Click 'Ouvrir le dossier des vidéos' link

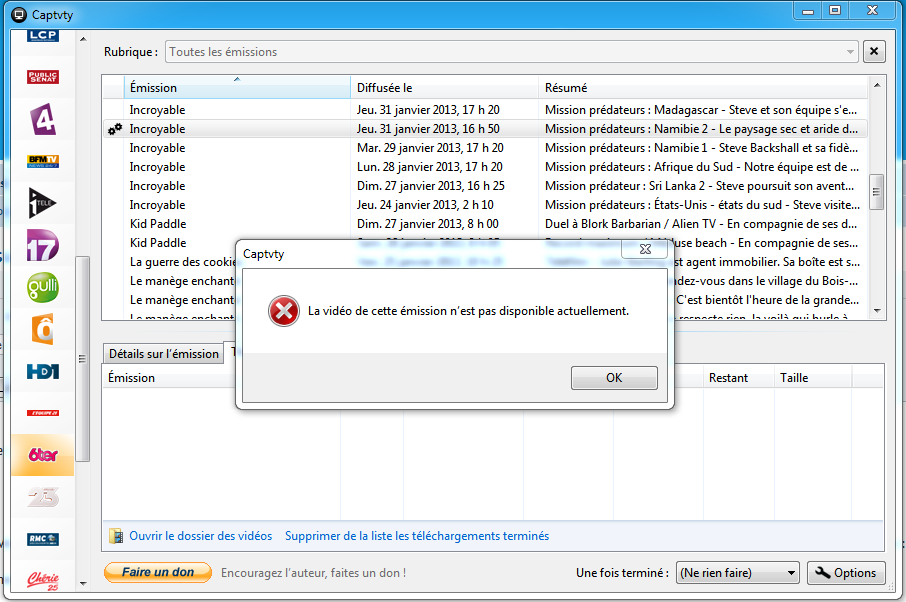(200, 536)
